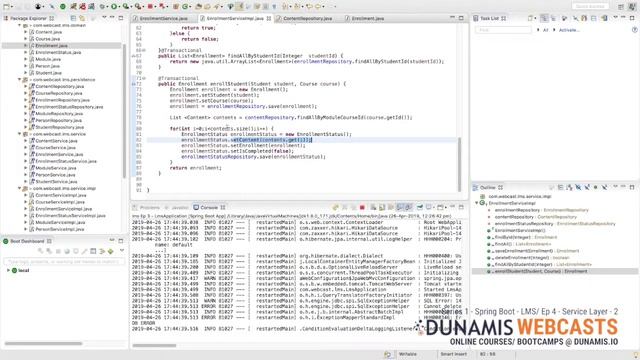This screenshot has width=640, height=360.
Task: Expand Student.java tree node
Action: tap(26, 73)
